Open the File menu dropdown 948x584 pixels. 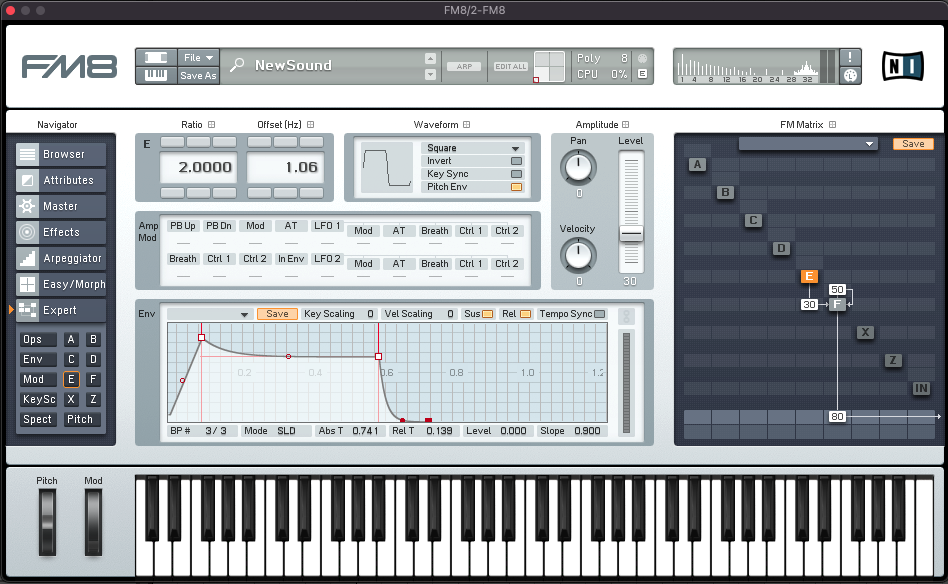tap(198, 58)
